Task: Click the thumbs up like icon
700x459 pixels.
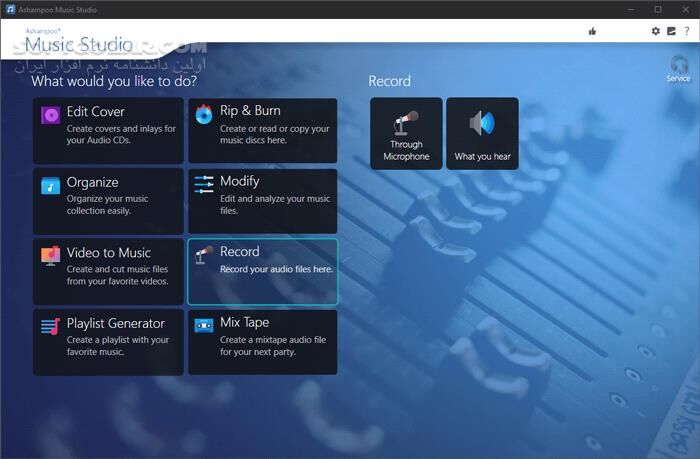Action: [592, 31]
